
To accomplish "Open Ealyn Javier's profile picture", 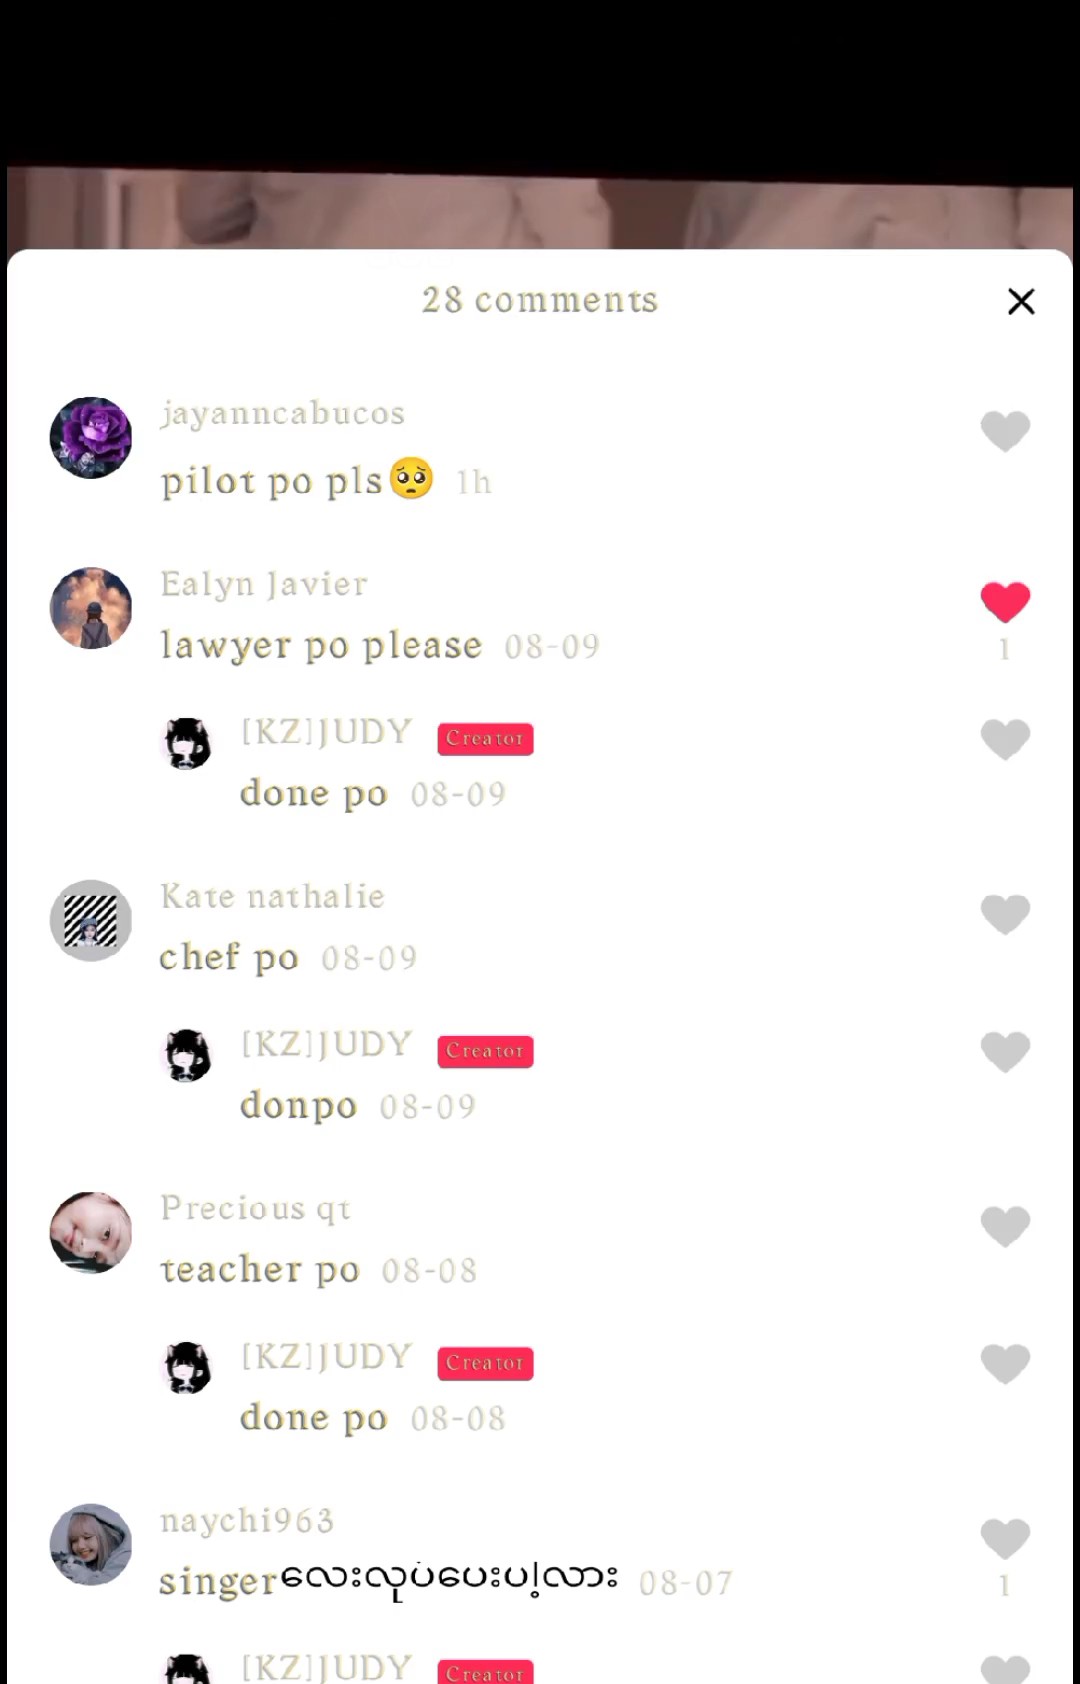I will [x=91, y=608].
